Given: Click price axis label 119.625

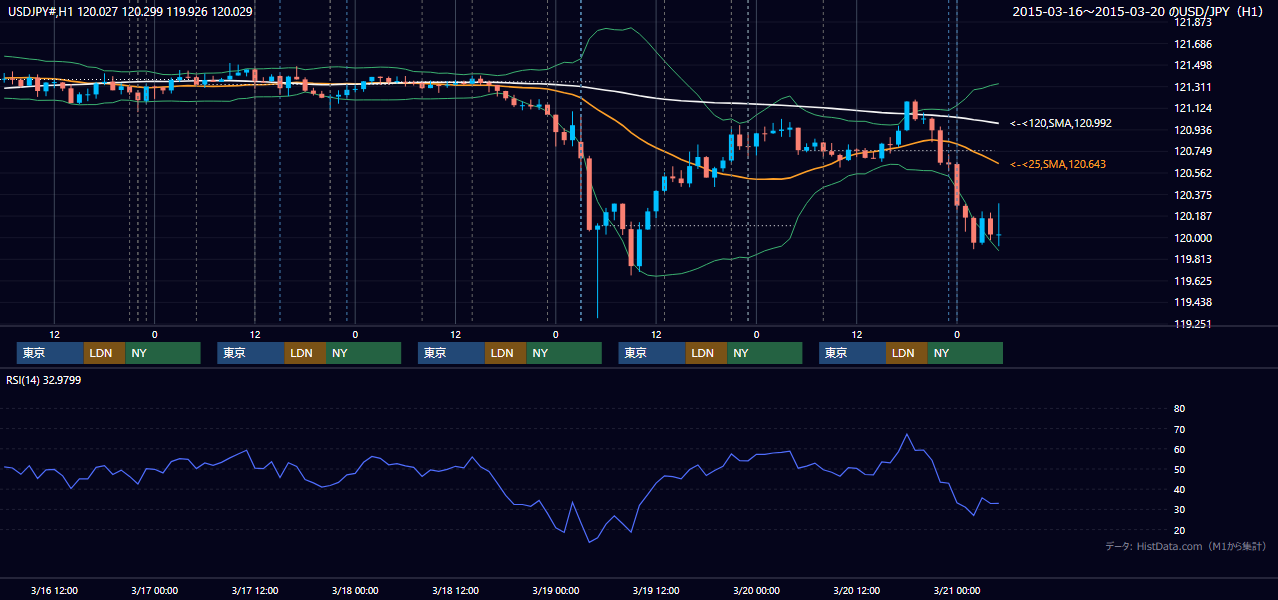Looking at the screenshot, I should [1192, 281].
